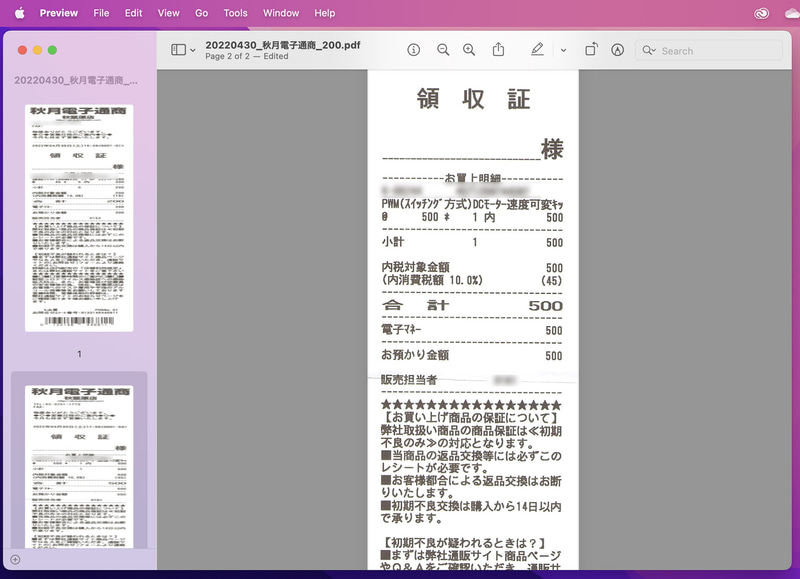This screenshot has width=800, height=579.
Task: Open the Help menu
Action: pyautogui.click(x=324, y=13)
